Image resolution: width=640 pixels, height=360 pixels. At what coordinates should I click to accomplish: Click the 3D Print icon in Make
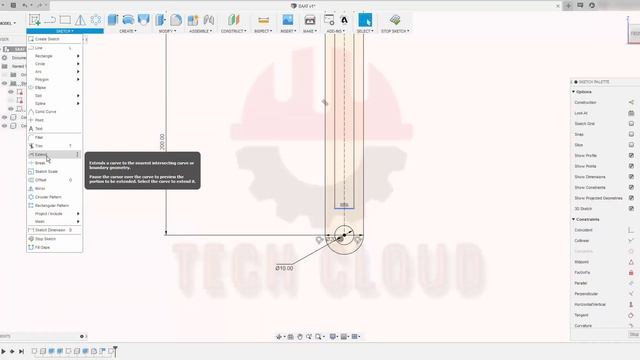pos(310,20)
